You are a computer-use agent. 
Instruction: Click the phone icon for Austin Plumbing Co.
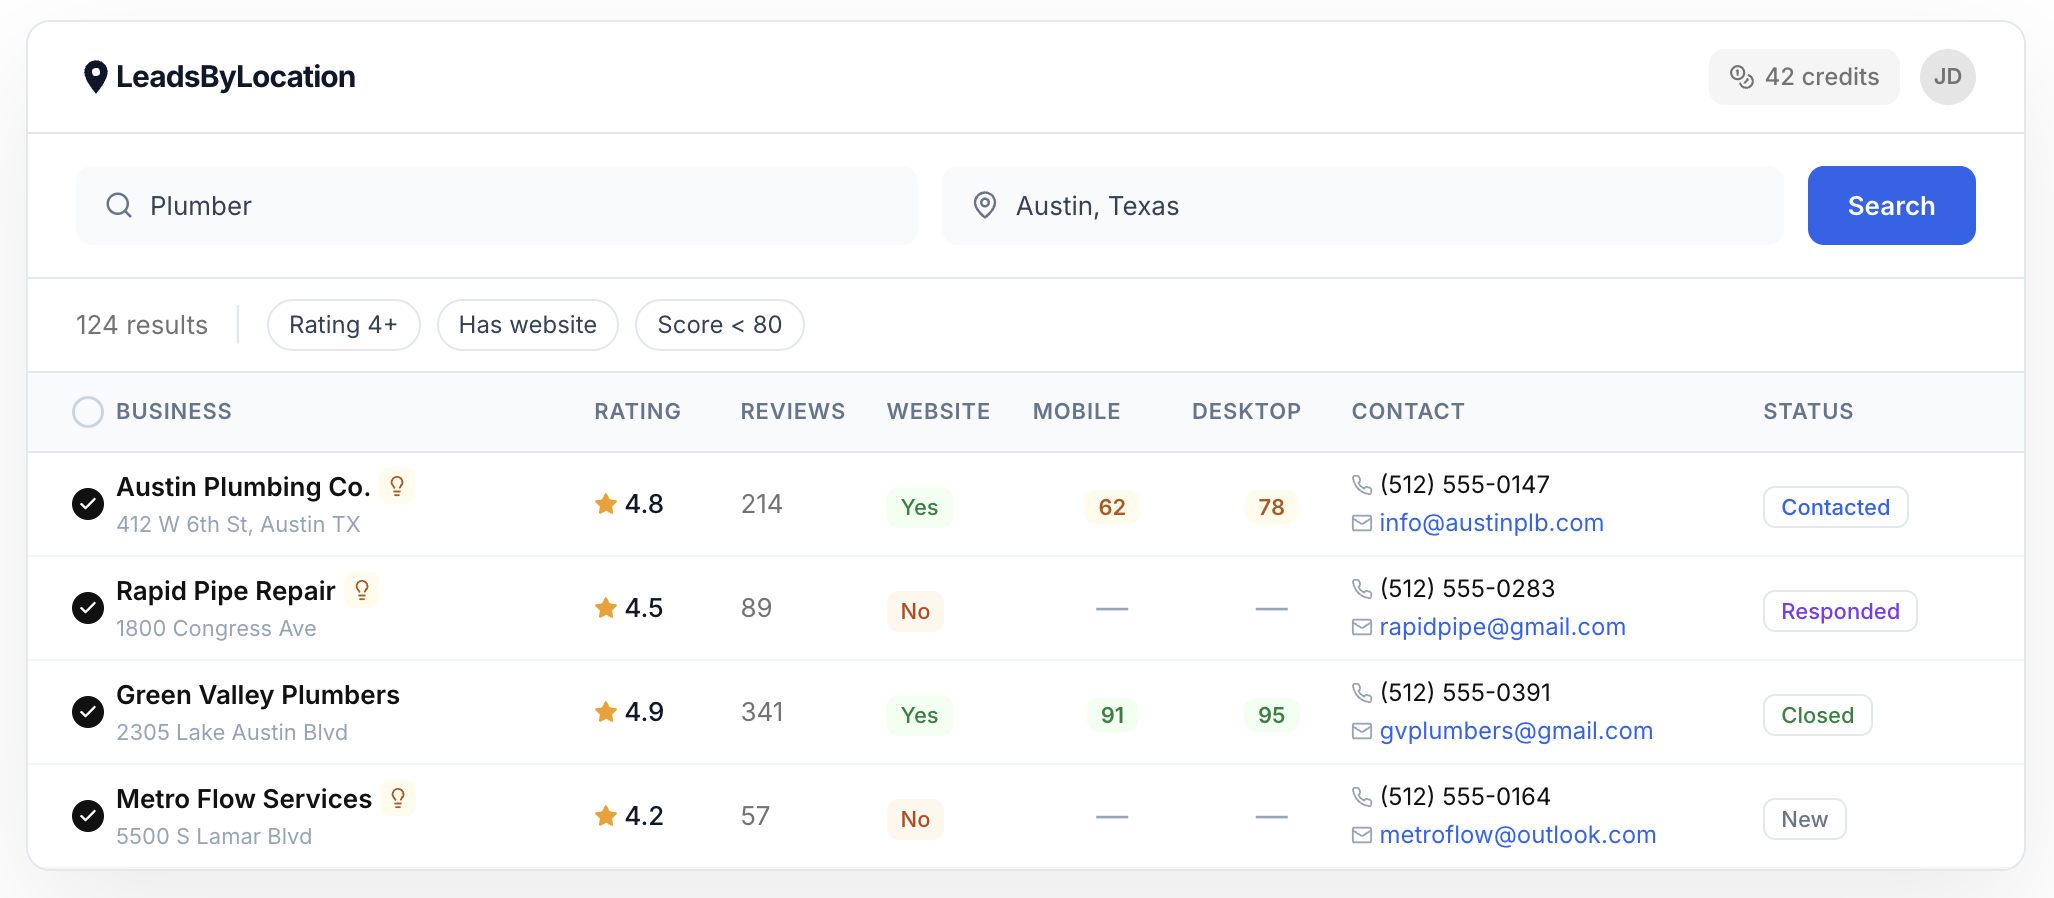[x=1361, y=485]
